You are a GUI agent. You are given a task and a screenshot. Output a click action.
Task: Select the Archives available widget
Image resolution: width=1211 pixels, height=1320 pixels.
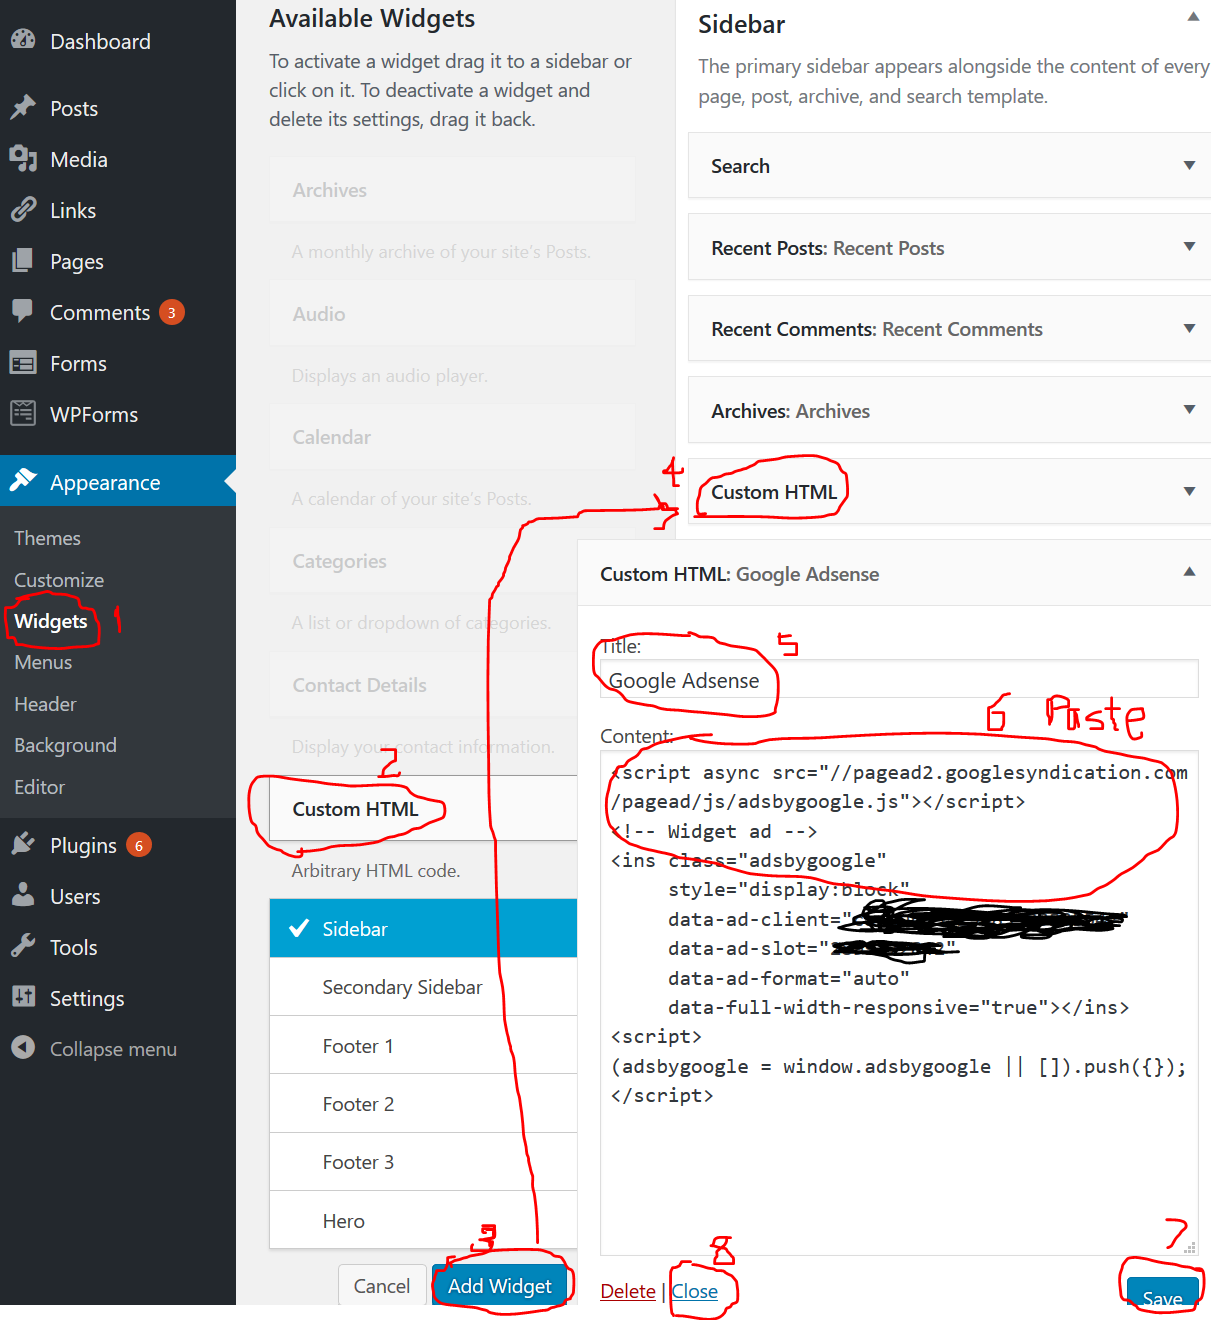pyautogui.click(x=452, y=190)
